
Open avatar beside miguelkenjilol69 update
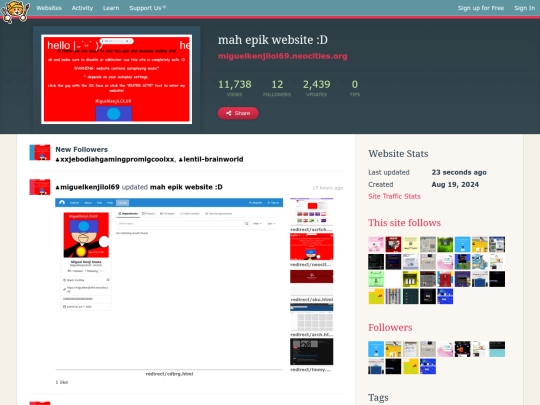(x=40, y=187)
